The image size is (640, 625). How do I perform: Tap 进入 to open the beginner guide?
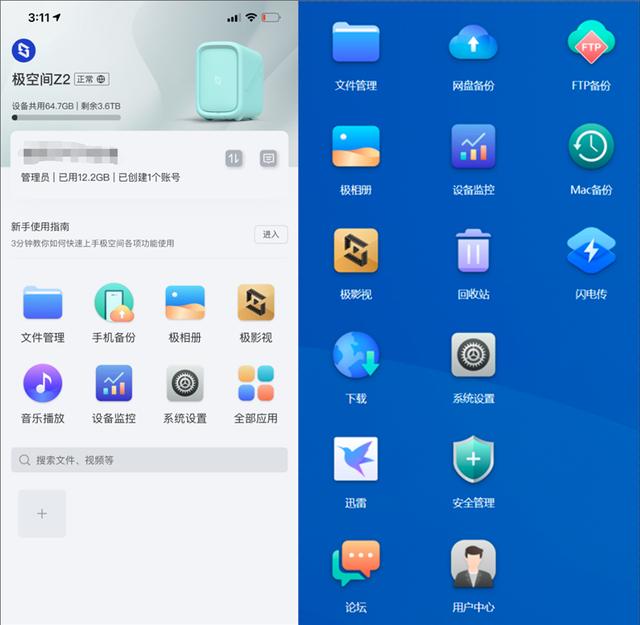click(271, 234)
